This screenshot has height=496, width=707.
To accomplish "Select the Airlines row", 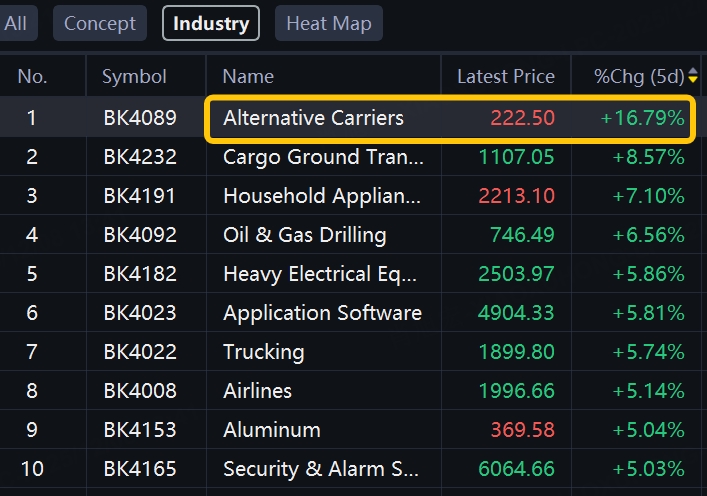I will point(257,391).
